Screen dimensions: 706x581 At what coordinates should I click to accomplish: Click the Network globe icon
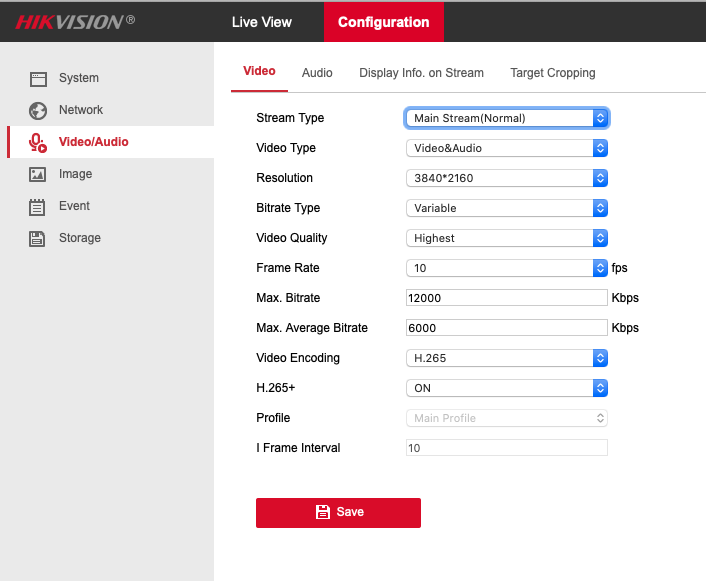tap(38, 110)
